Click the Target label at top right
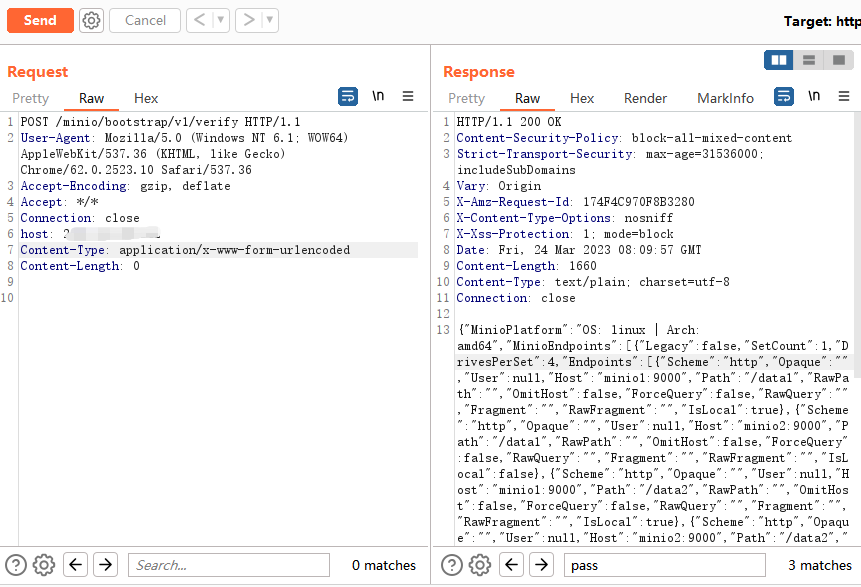 [822, 21]
